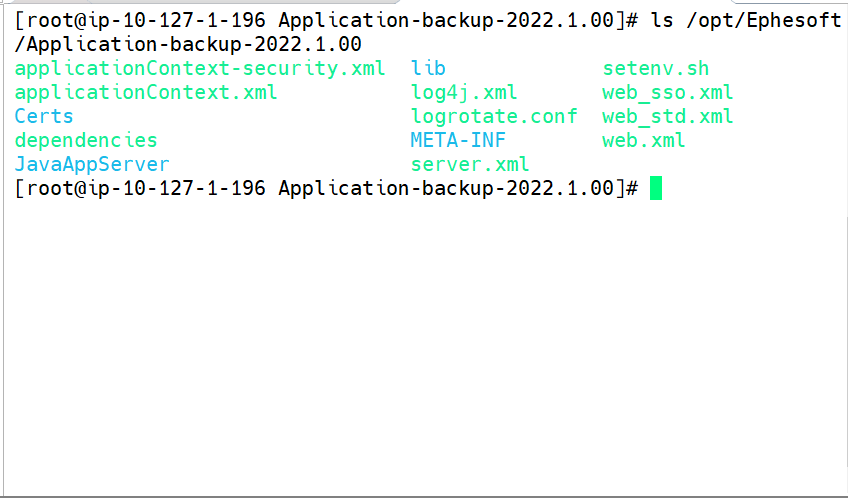
Task: Click the META-INF directory name
Action: tap(458, 141)
